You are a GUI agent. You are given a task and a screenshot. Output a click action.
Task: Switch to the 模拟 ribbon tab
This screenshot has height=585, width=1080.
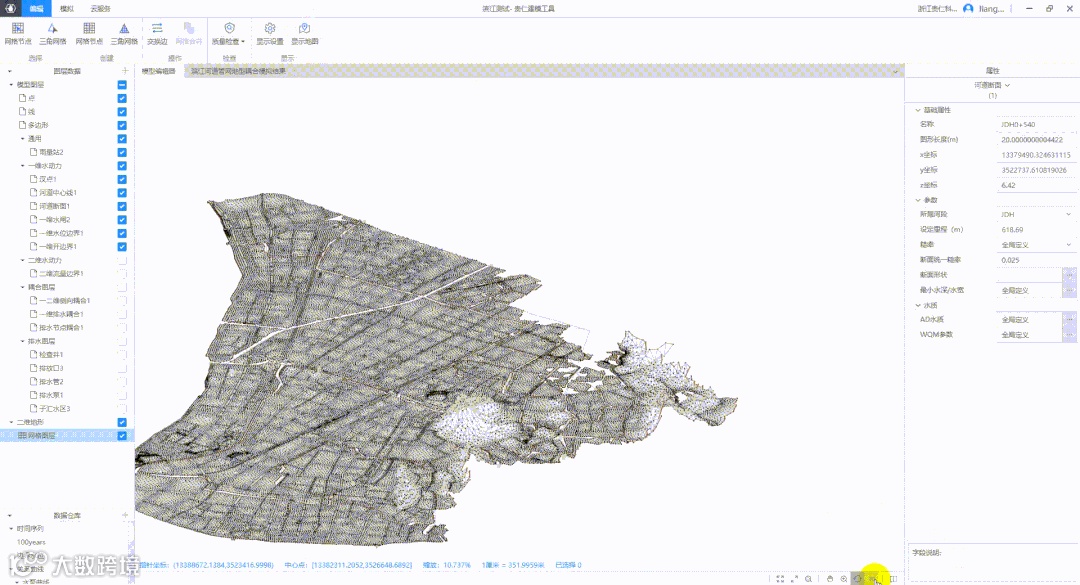click(67, 8)
